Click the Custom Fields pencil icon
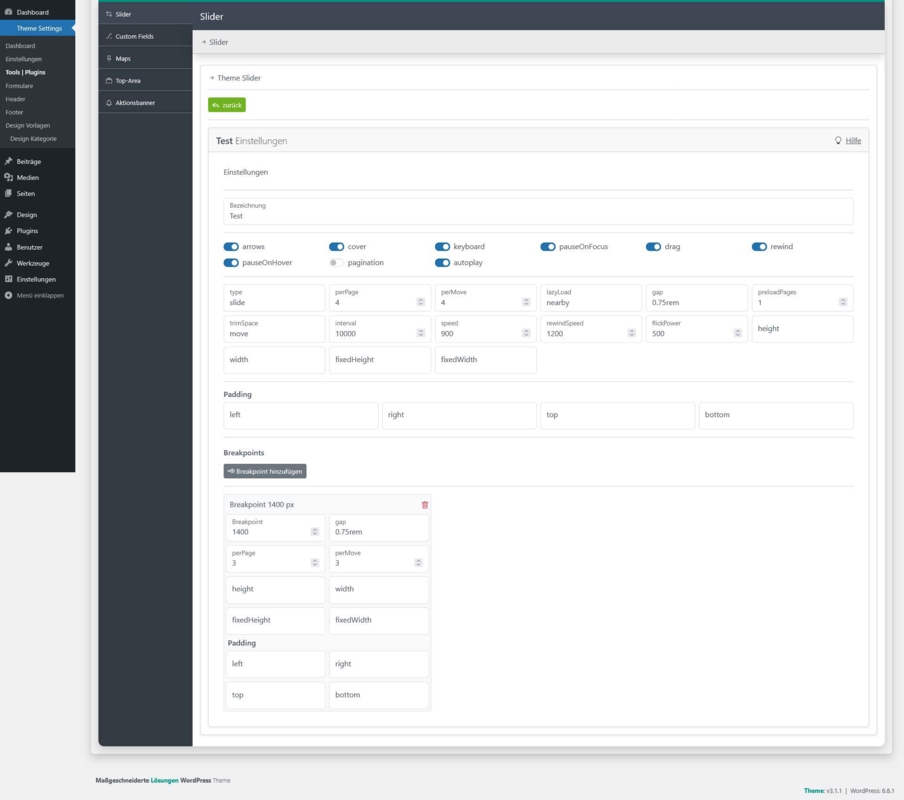The image size is (904, 800). click(109, 36)
